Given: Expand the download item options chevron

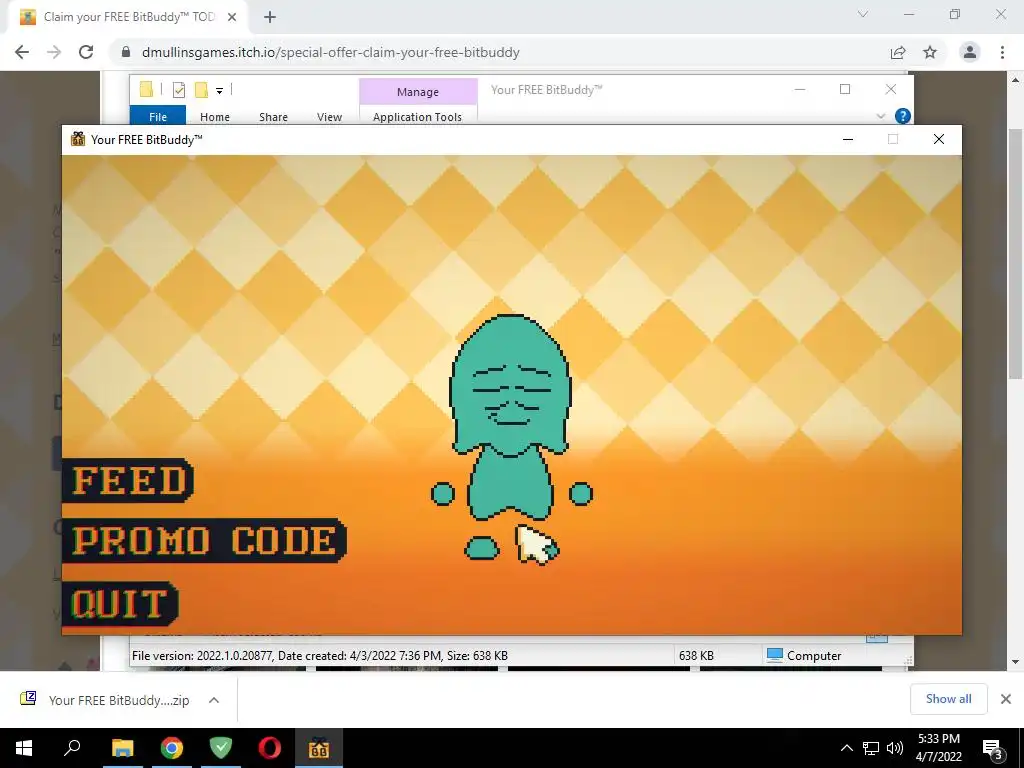Looking at the screenshot, I should pos(214,700).
